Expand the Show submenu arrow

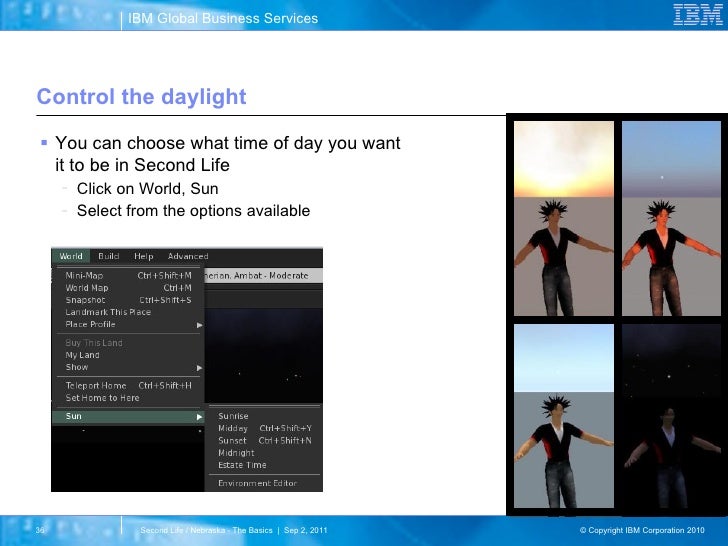tap(199, 368)
